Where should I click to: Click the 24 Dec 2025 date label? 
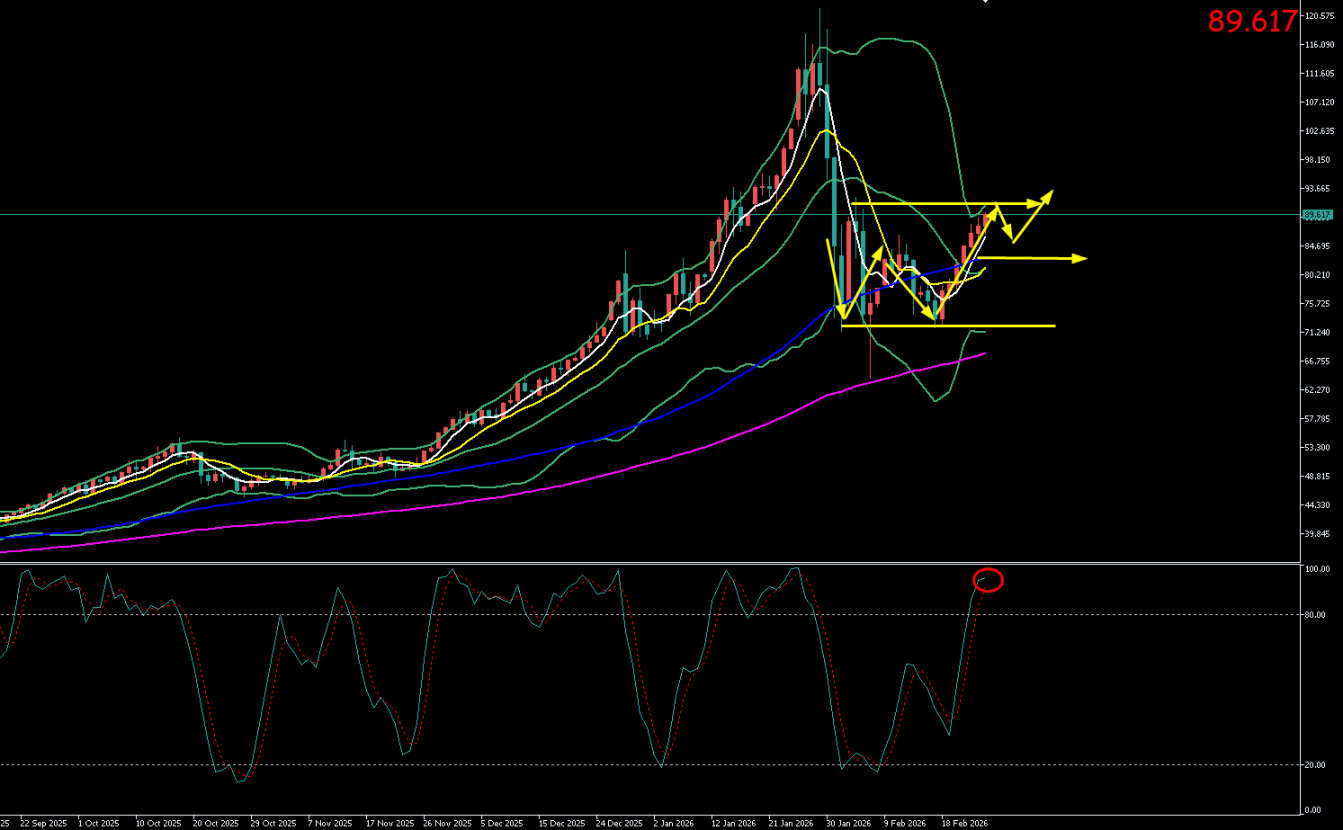pyautogui.click(x=617, y=824)
